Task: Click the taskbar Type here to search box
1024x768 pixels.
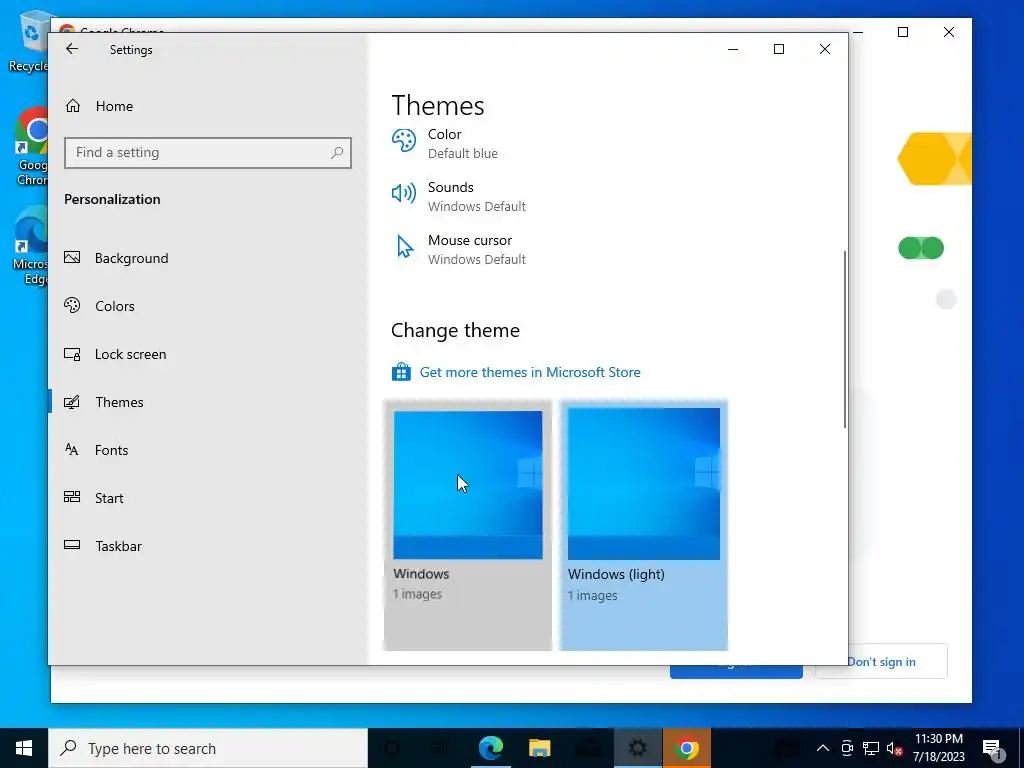Action: click(x=208, y=748)
